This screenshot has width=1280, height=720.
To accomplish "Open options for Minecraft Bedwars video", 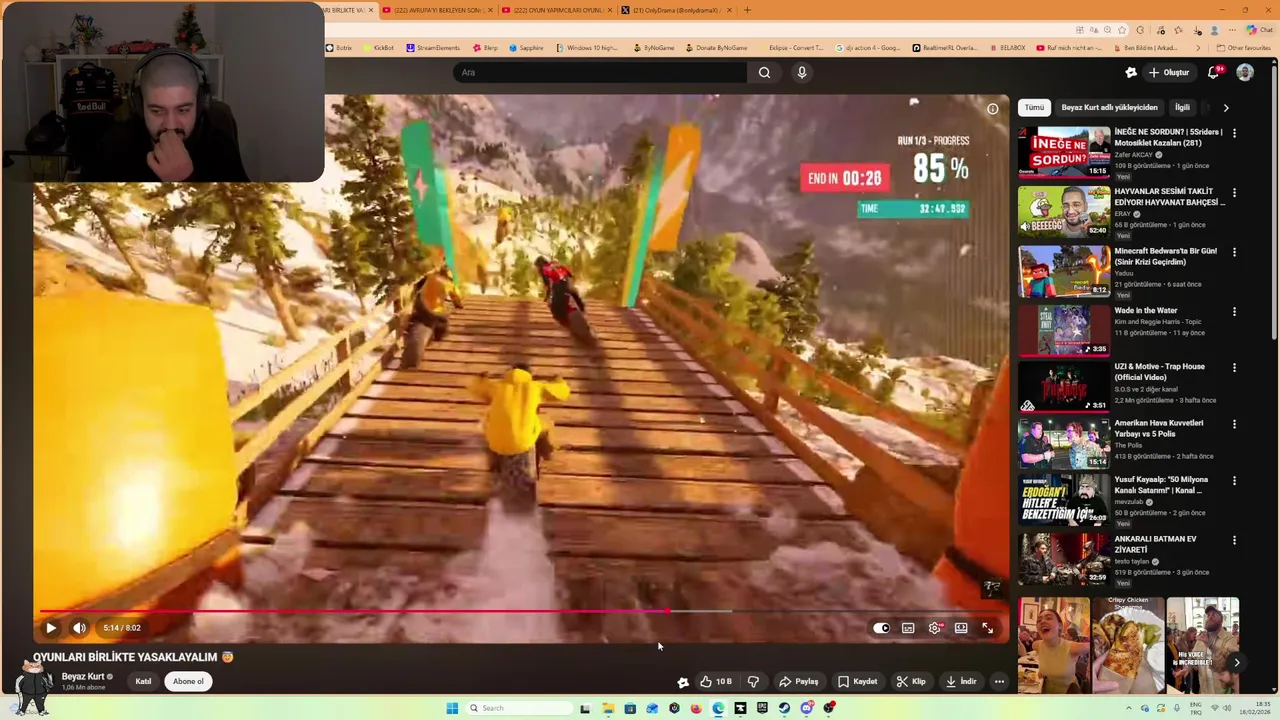I will 1234,252.
